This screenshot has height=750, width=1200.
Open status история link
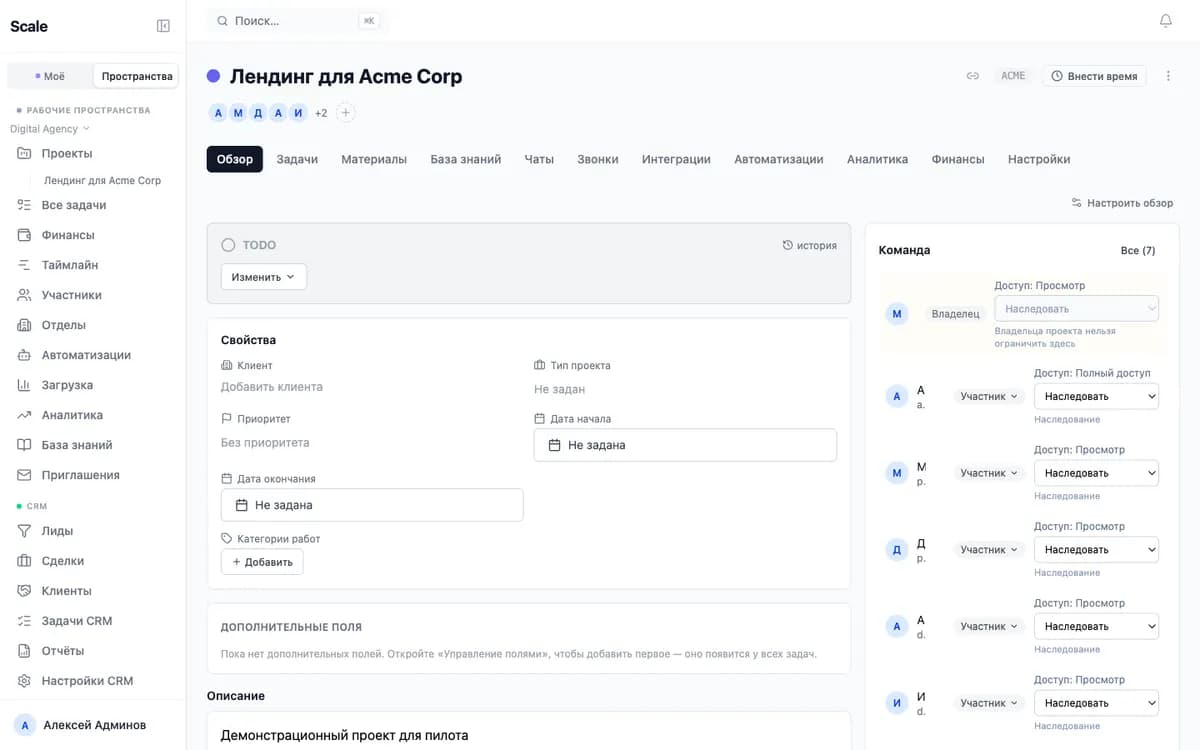809,245
